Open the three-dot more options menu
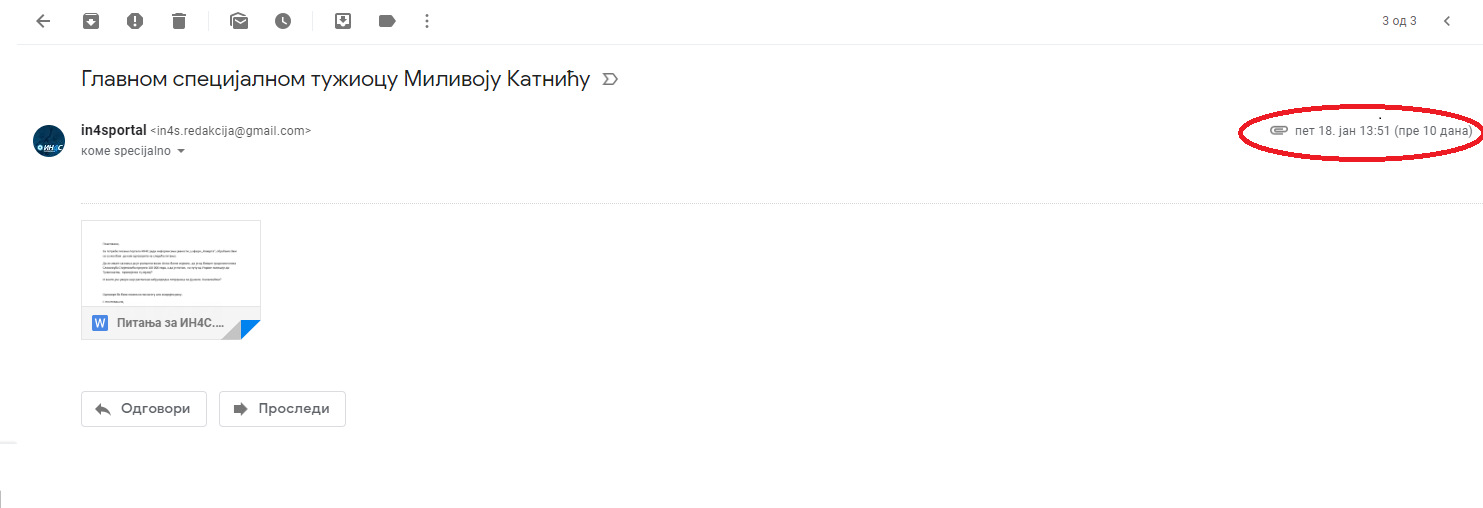 pos(427,21)
